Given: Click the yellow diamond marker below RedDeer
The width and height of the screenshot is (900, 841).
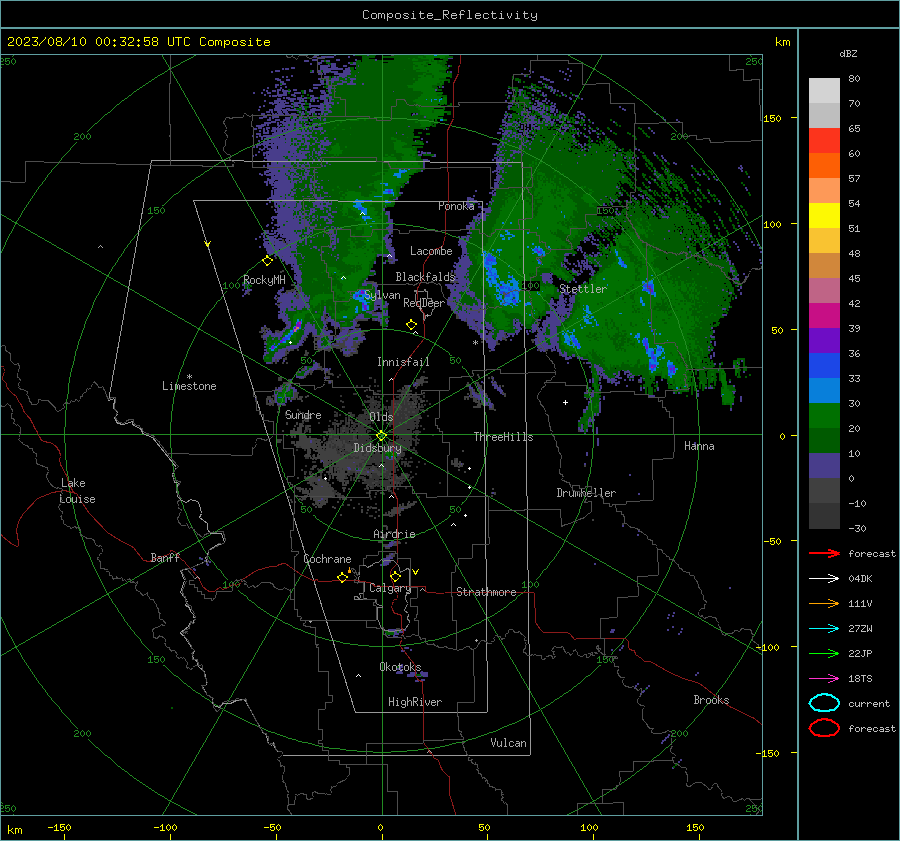Looking at the screenshot, I should [x=411, y=325].
